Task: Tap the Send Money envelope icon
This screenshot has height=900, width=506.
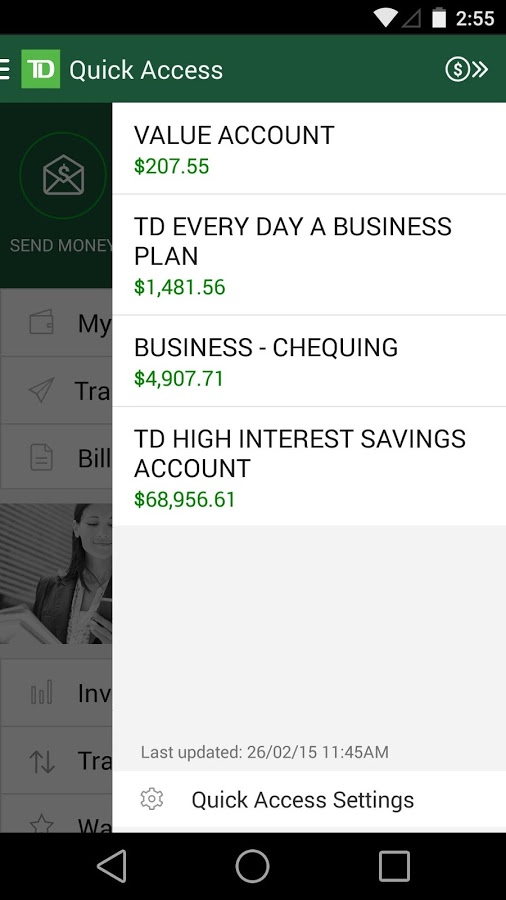Action: coord(63,175)
